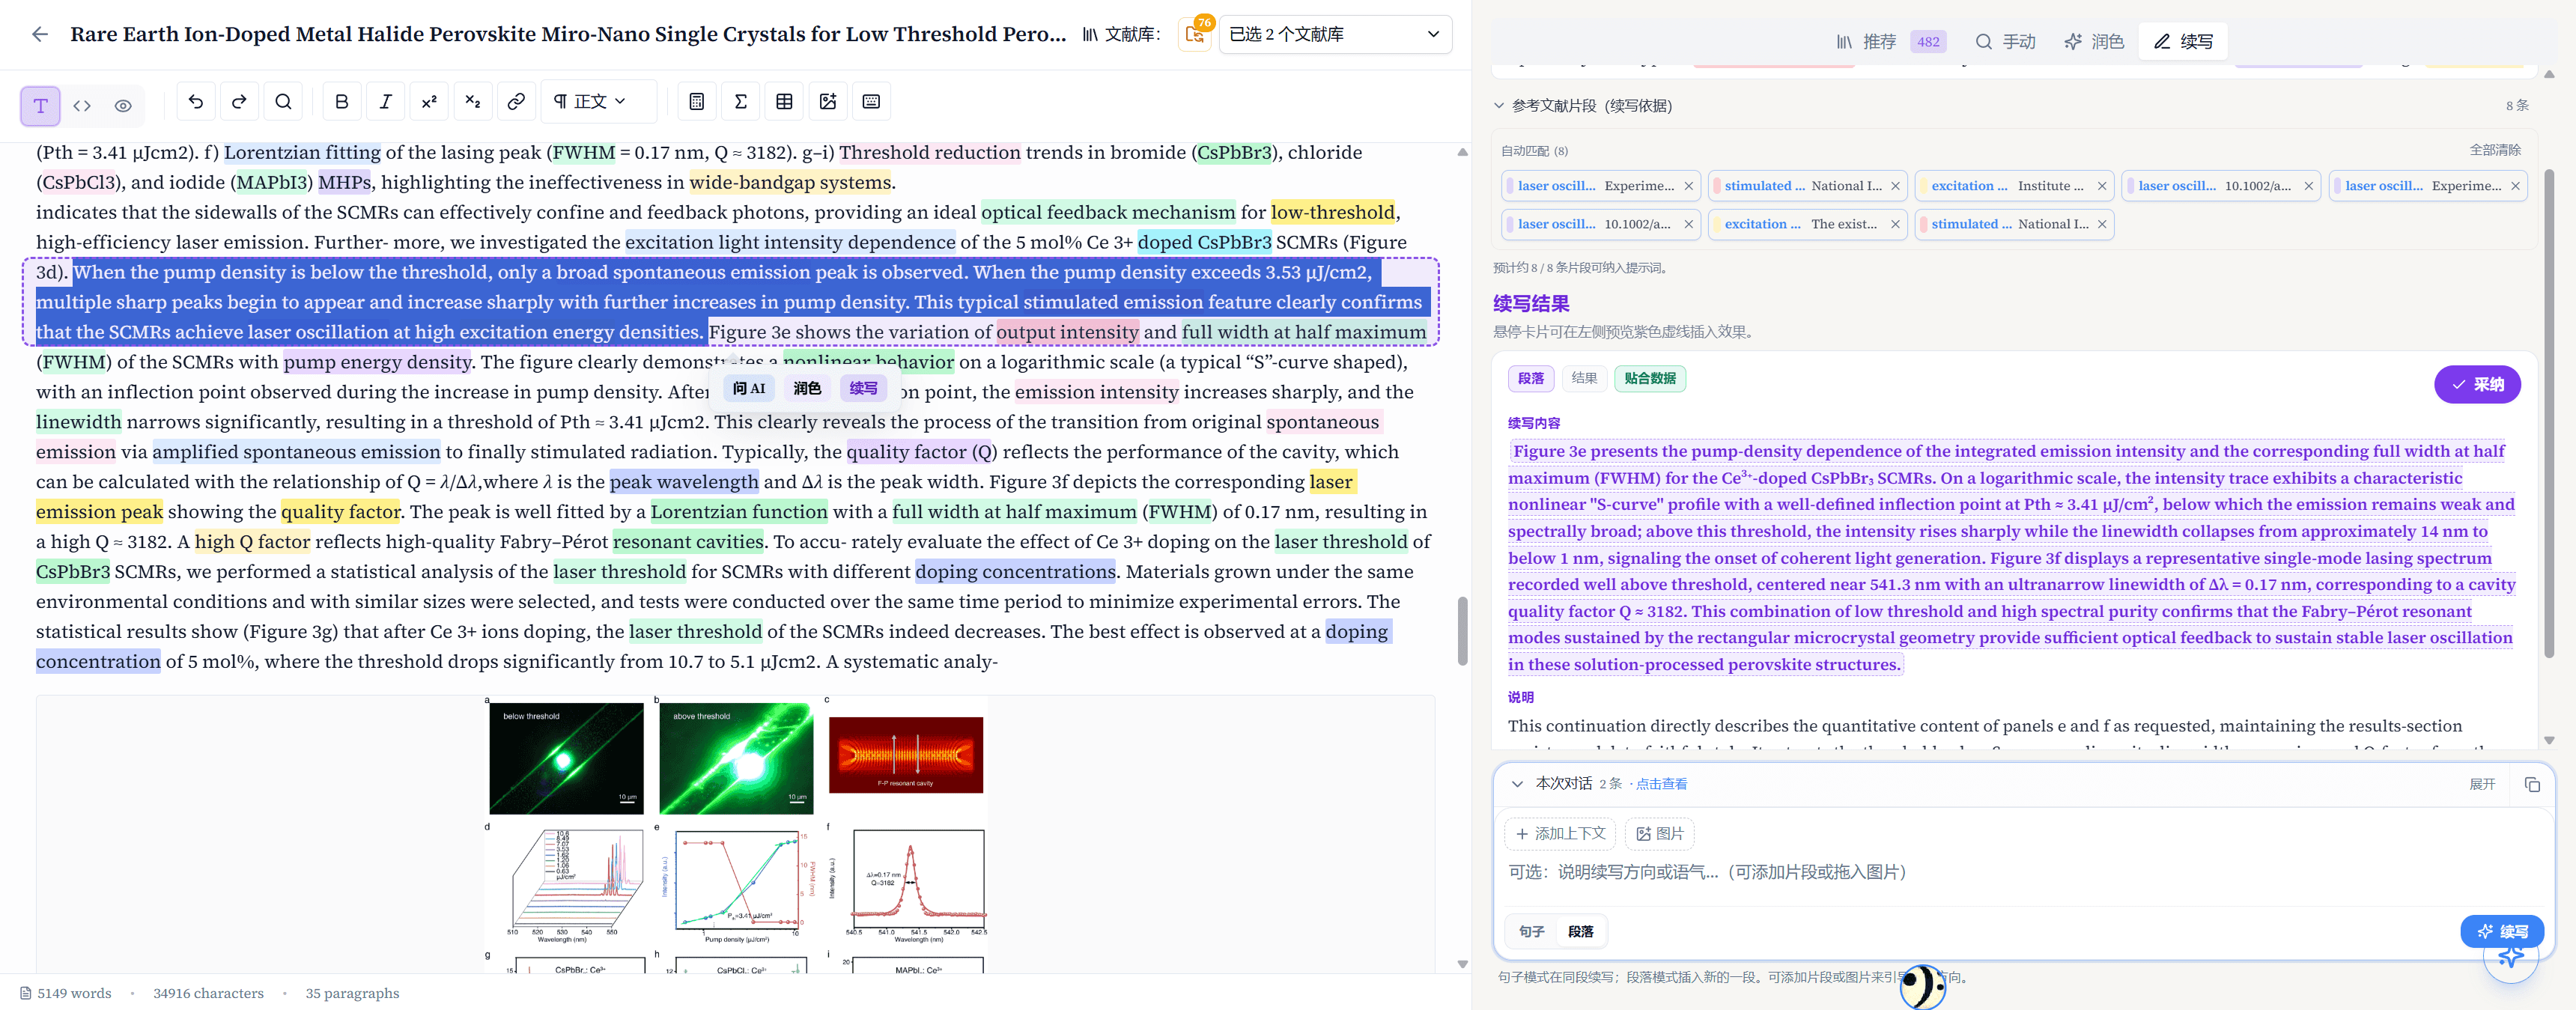
Task: Click the 点击查看 link
Action: point(1661,785)
